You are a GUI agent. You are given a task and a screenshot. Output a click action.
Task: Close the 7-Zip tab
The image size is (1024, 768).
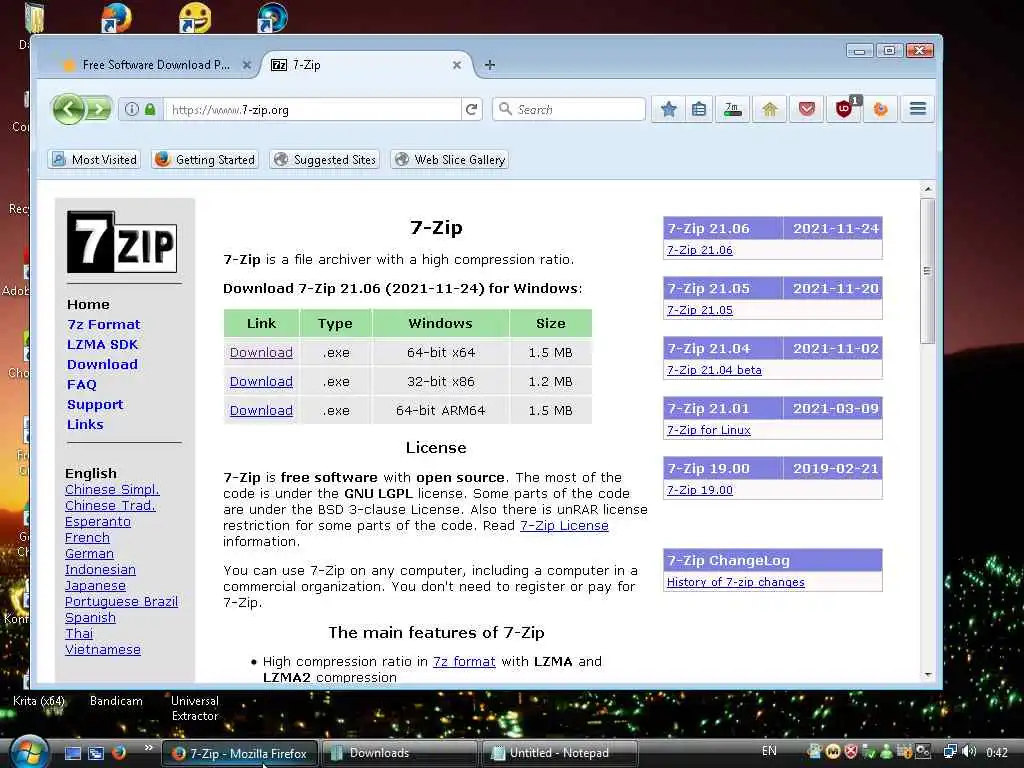click(456, 65)
